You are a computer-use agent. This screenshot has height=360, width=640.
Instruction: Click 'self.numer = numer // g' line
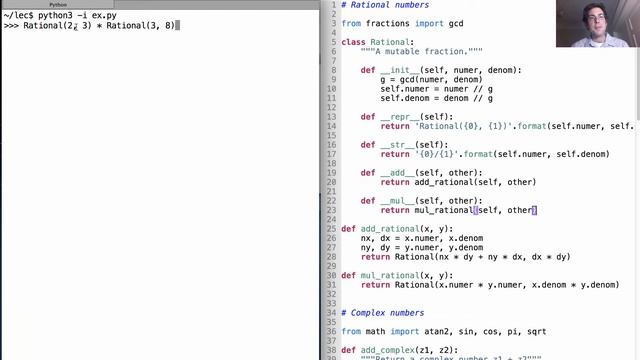click(x=436, y=89)
